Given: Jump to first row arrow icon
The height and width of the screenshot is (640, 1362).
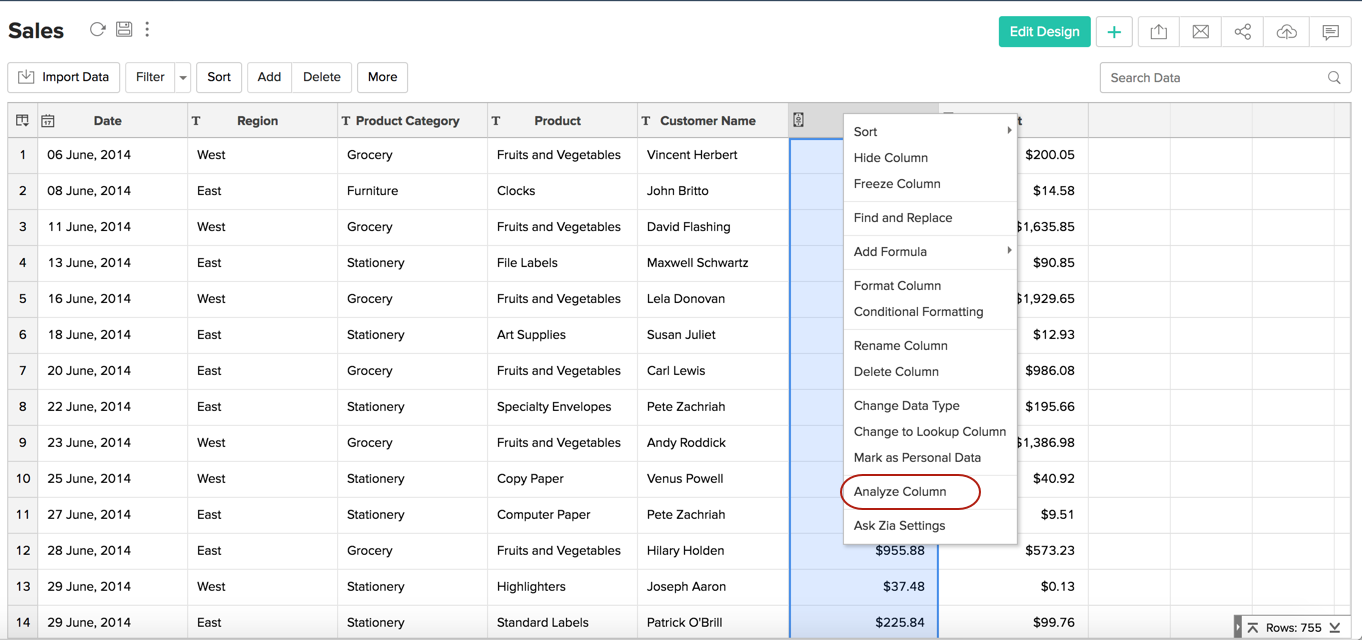Looking at the screenshot, I should [1252, 628].
